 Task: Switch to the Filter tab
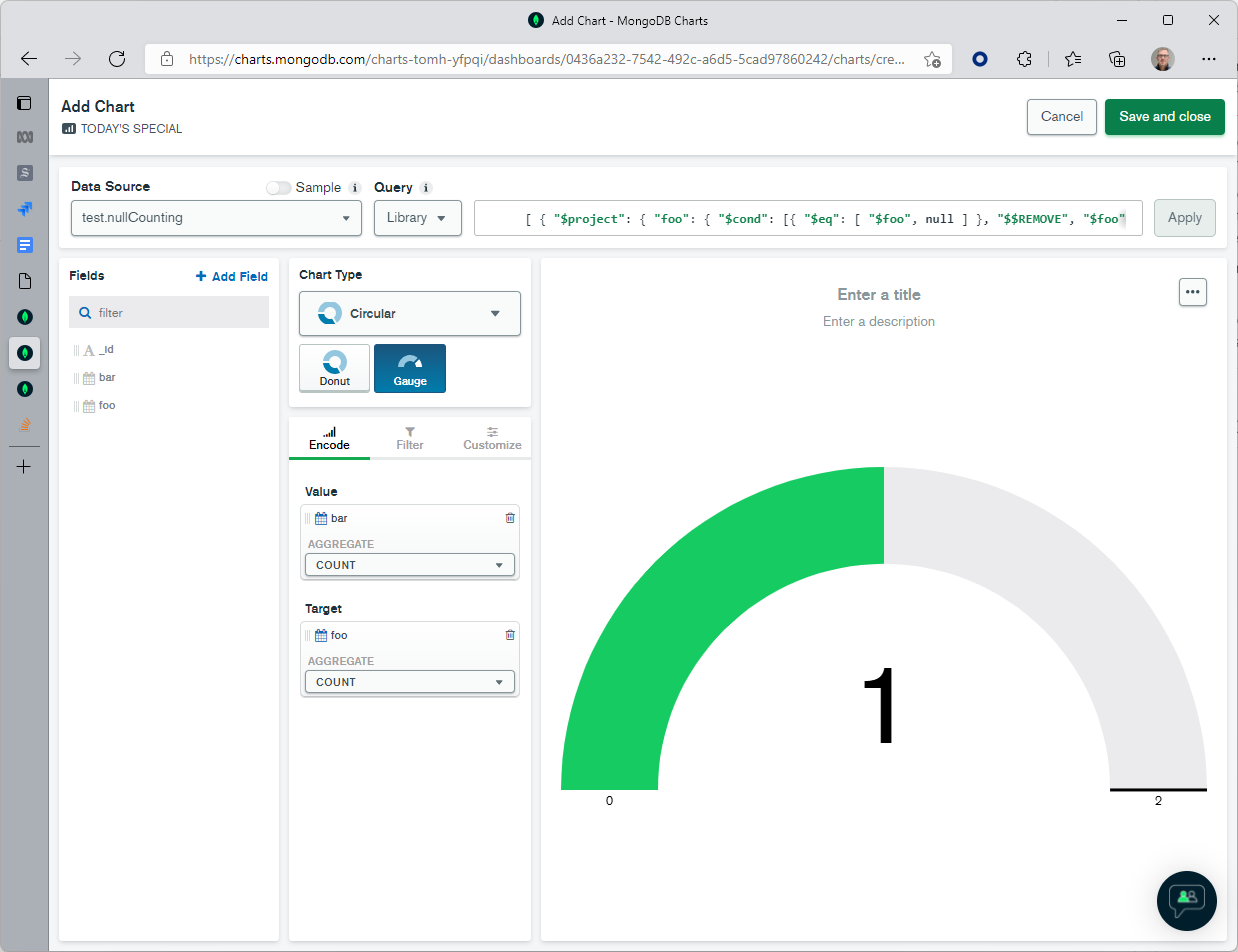410,438
